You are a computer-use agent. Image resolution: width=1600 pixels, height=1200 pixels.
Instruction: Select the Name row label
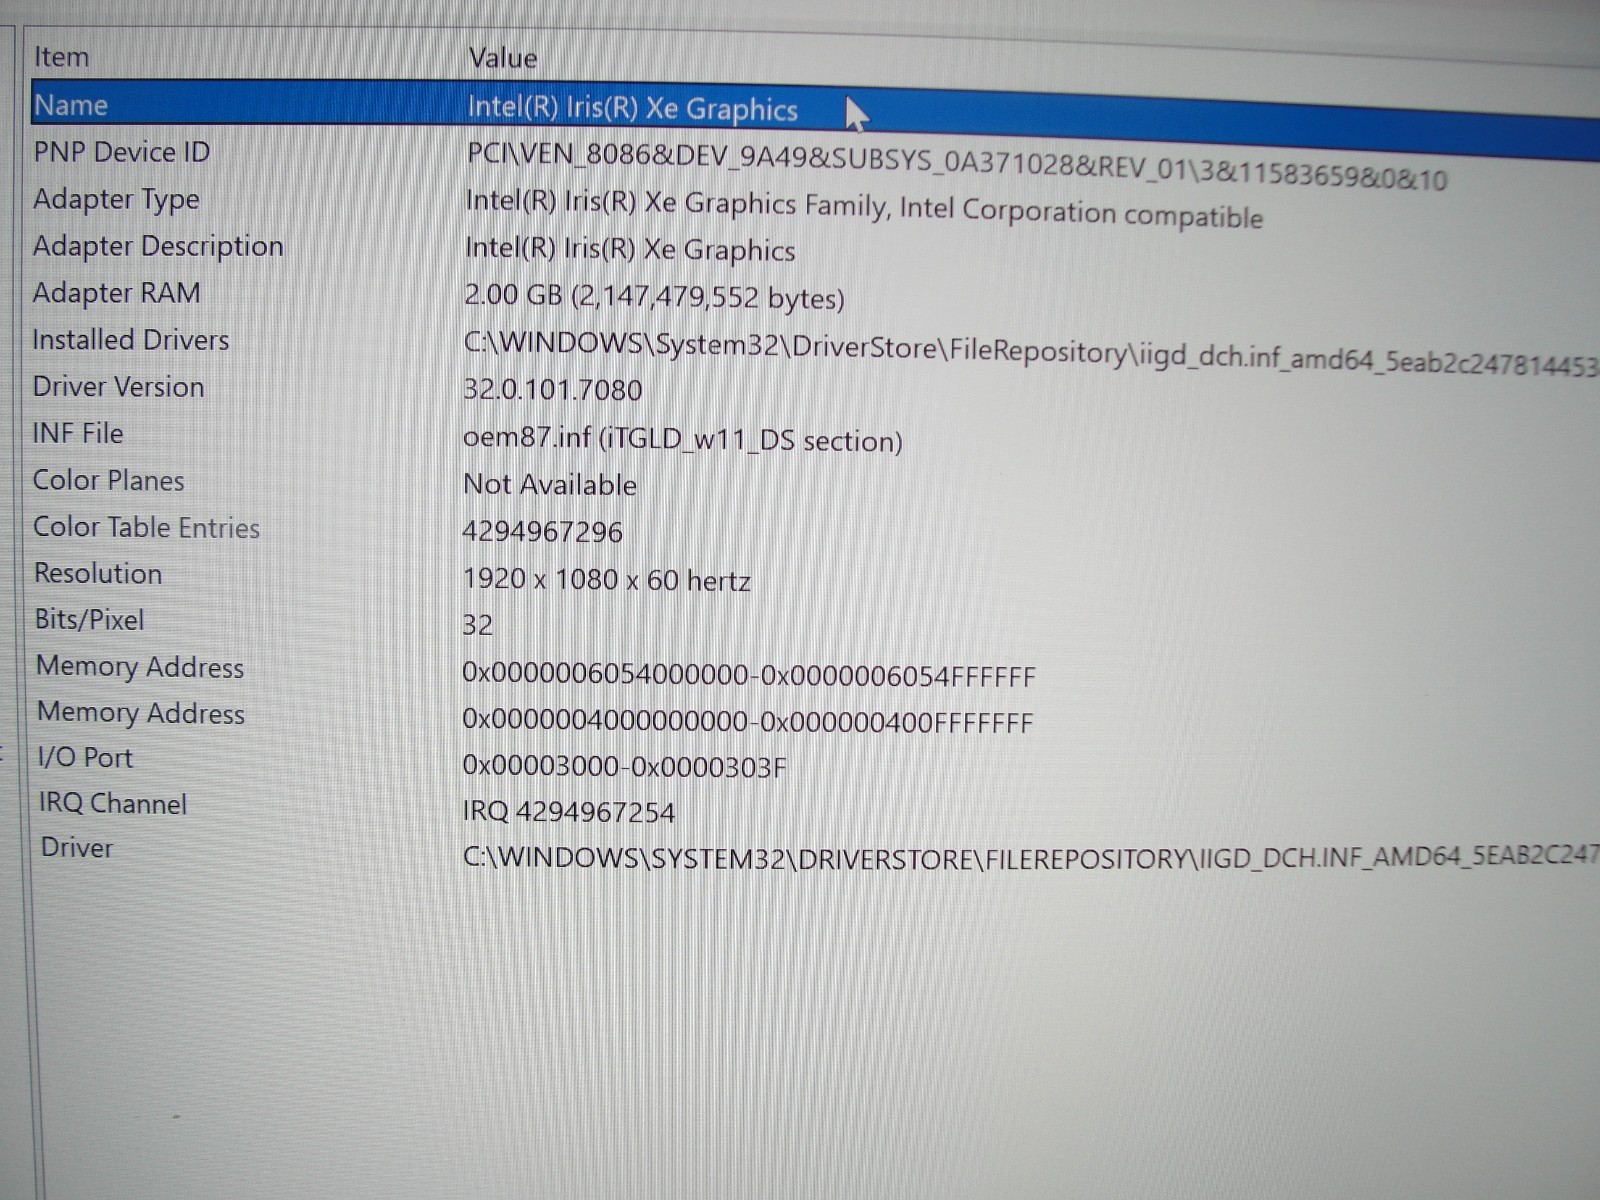[71, 105]
